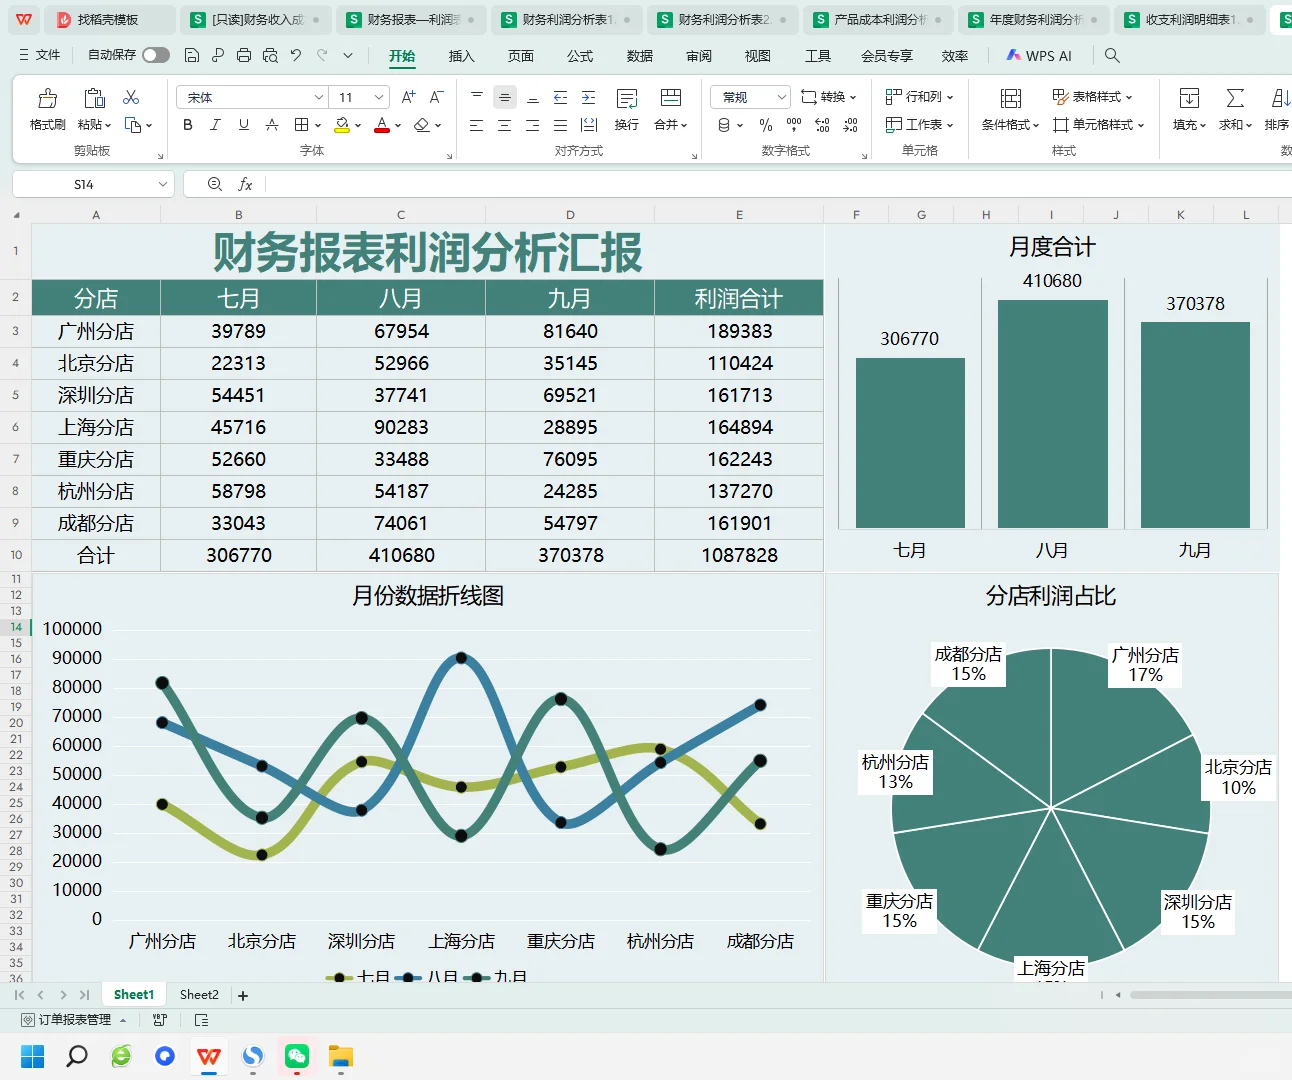
Task: Click the Increase Decimal icon
Action: coord(822,125)
